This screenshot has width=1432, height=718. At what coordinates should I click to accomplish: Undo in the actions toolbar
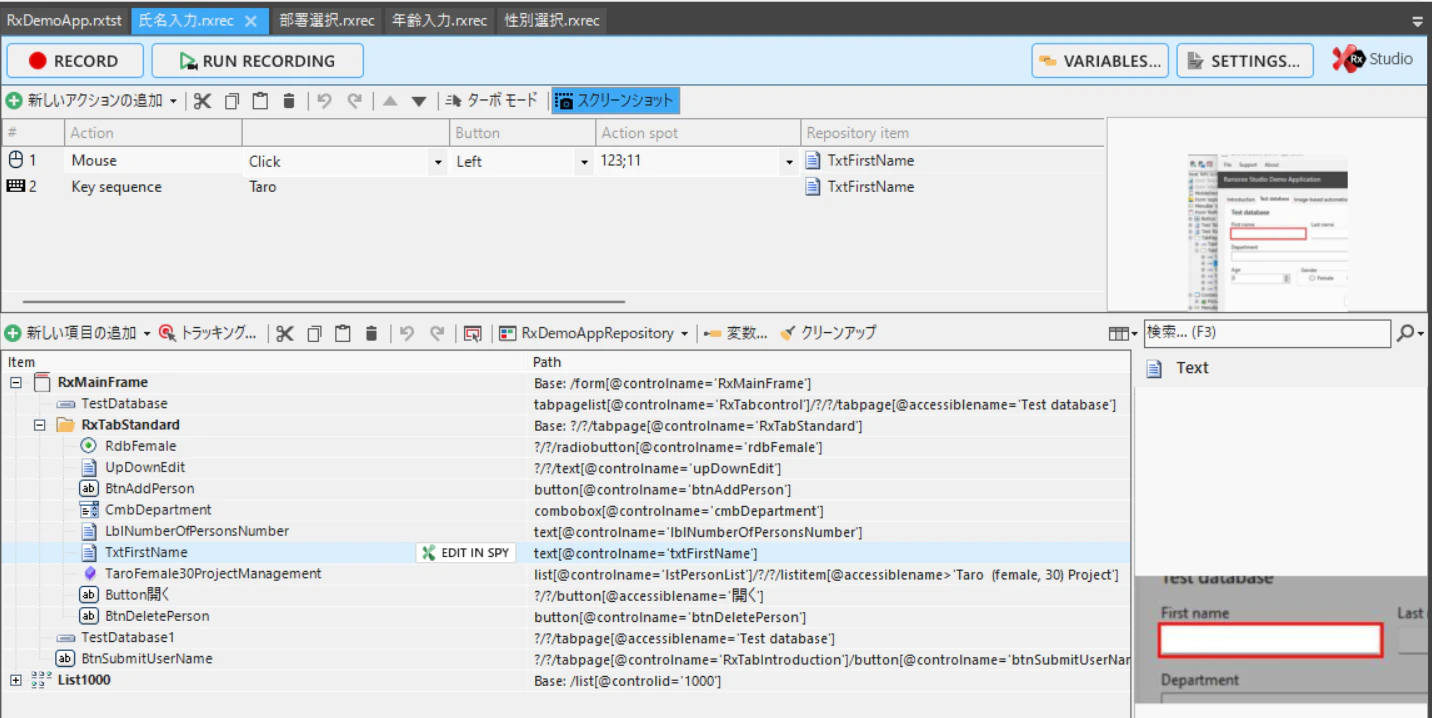(x=324, y=101)
